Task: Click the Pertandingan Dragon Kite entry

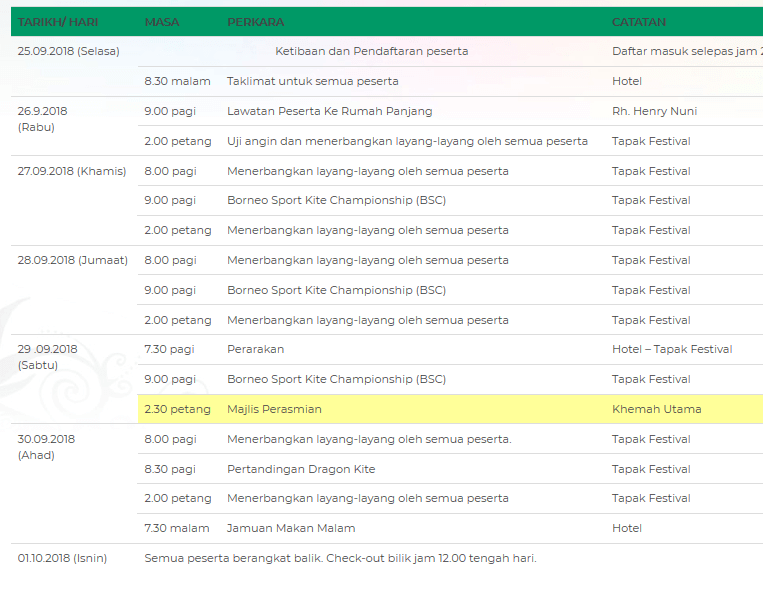Action: pyautogui.click(x=301, y=469)
